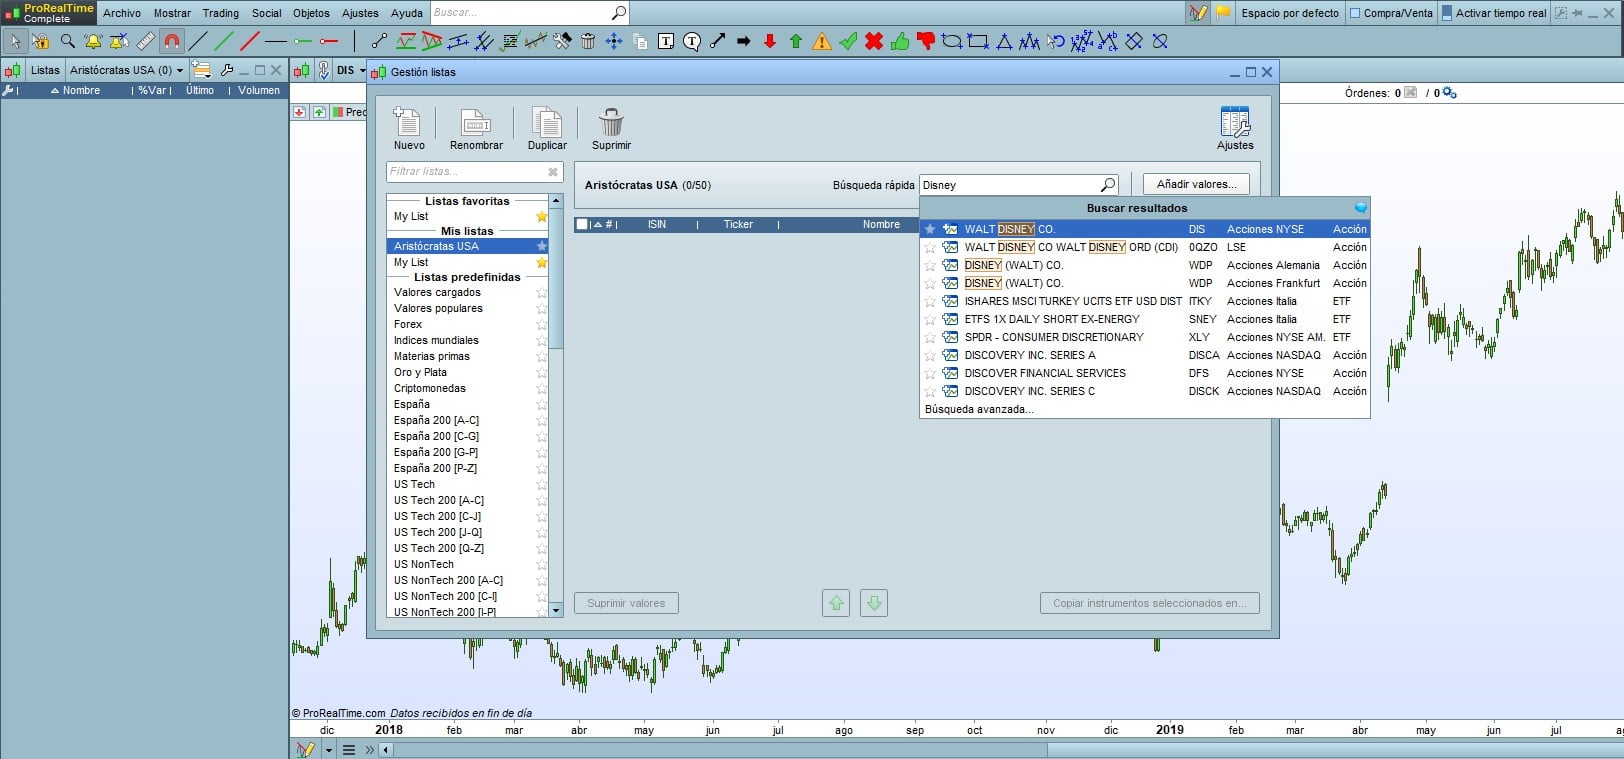Click the Renombrar list icon
The height and width of the screenshot is (759, 1624).
(x=476, y=122)
